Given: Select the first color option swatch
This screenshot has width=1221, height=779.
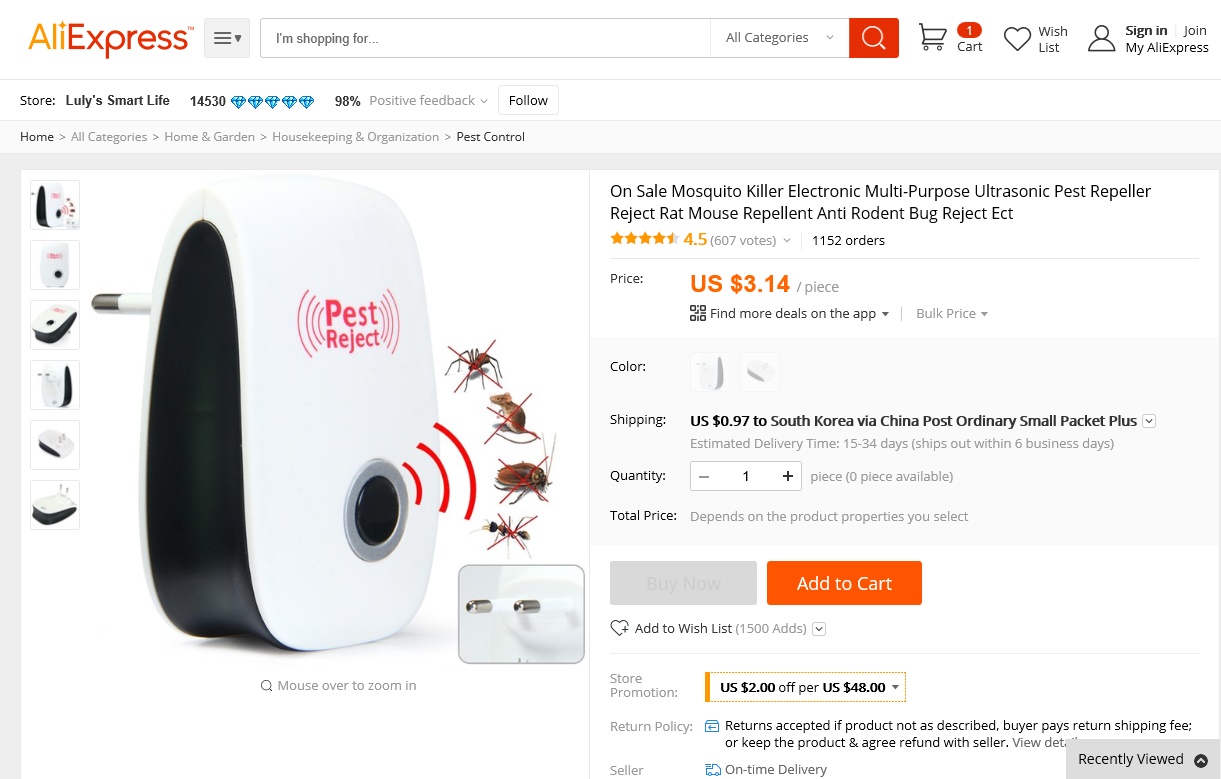Looking at the screenshot, I should tap(709, 372).
